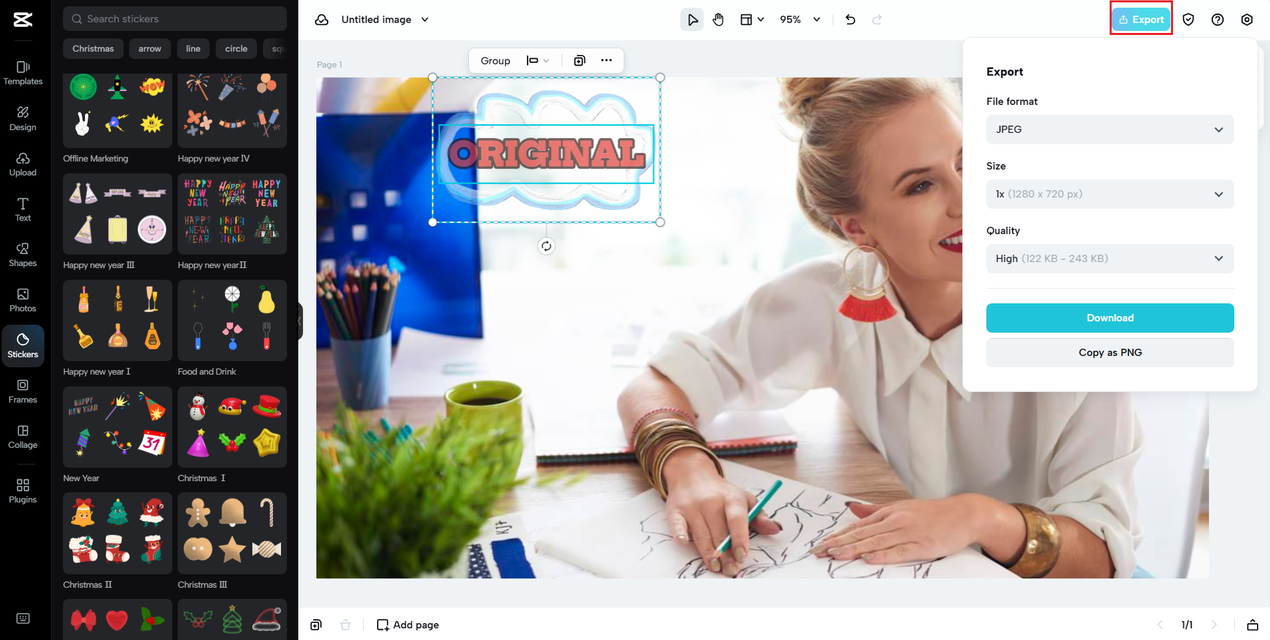Open the help question mark icon
Viewport: 1270px width, 640px height.
tap(1217, 20)
